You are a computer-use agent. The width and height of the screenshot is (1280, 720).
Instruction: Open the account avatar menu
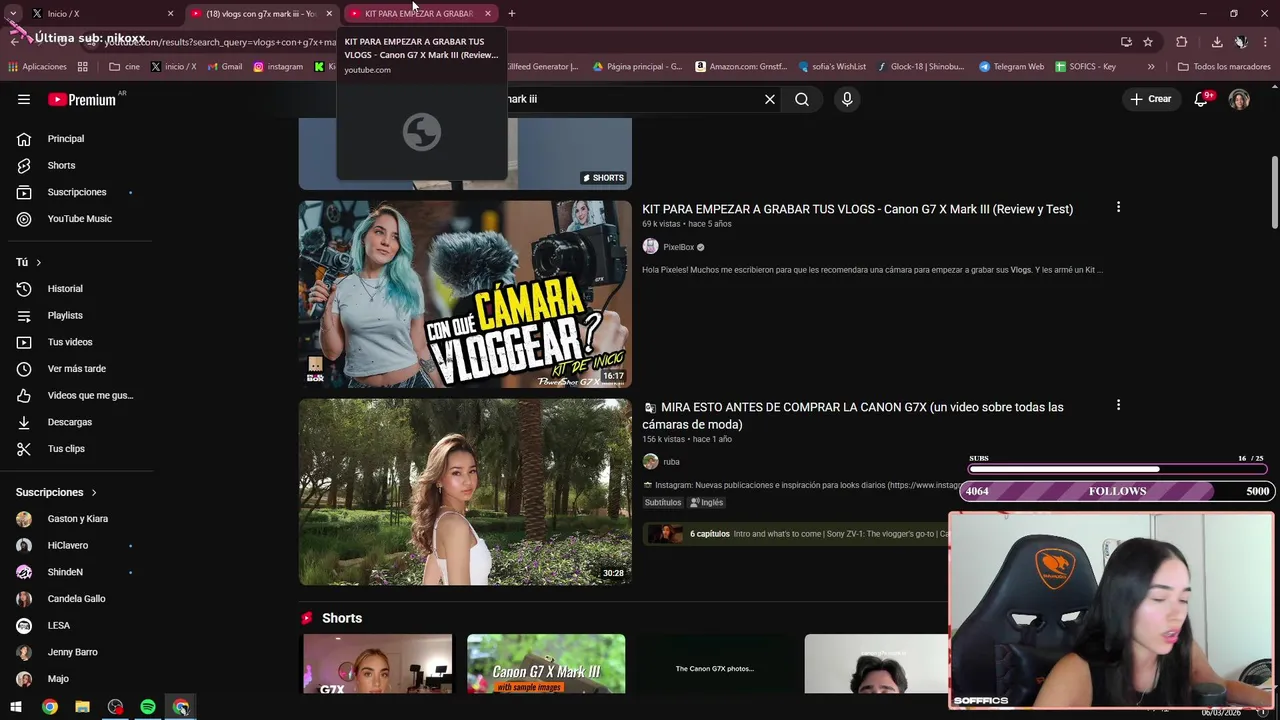point(1239,99)
